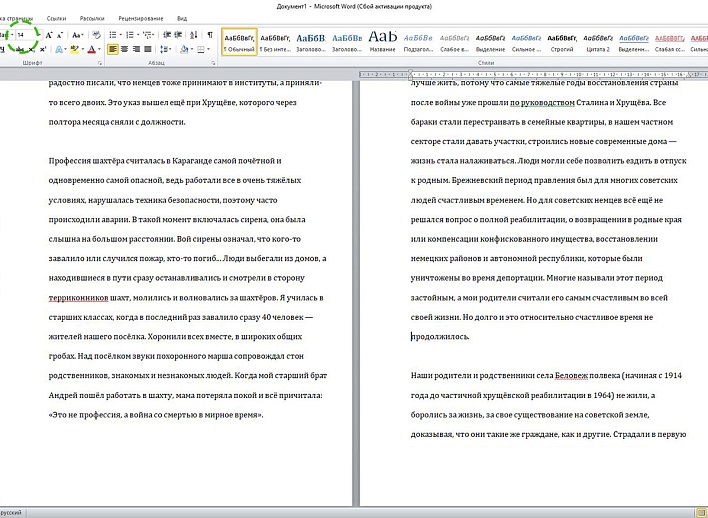Apply a bulleted list

tap(112, 35)
